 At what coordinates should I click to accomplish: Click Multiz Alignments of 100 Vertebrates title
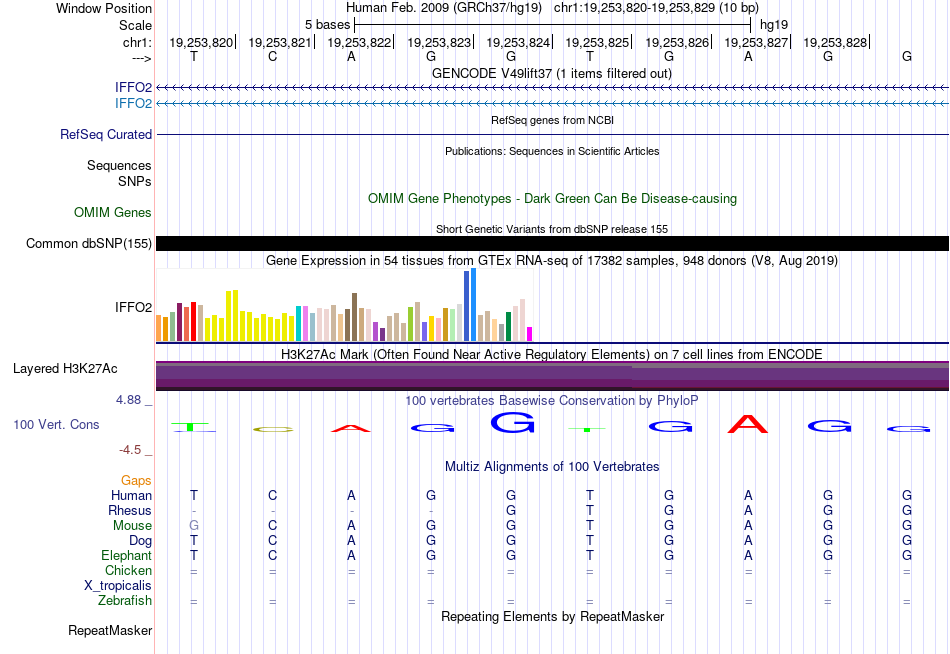point(552,466)
